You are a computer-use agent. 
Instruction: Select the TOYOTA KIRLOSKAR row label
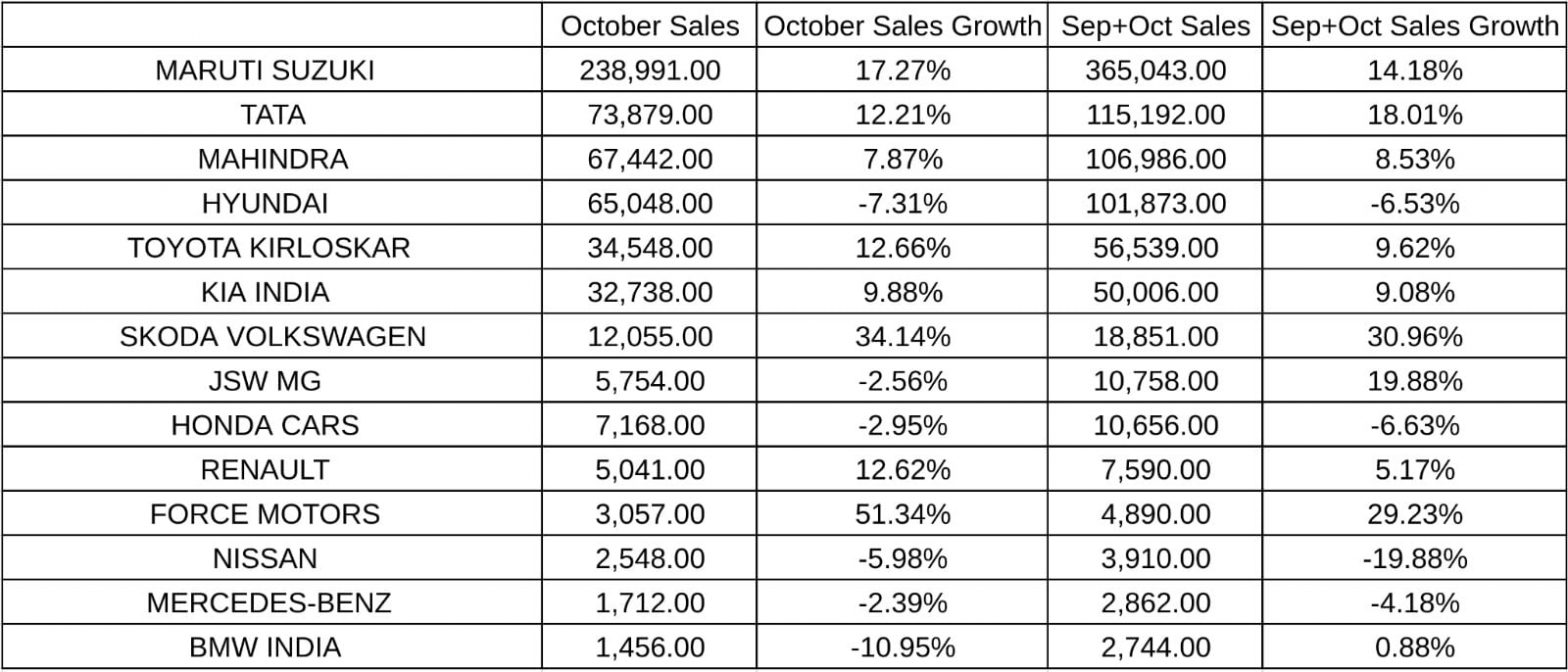point(269,248)
